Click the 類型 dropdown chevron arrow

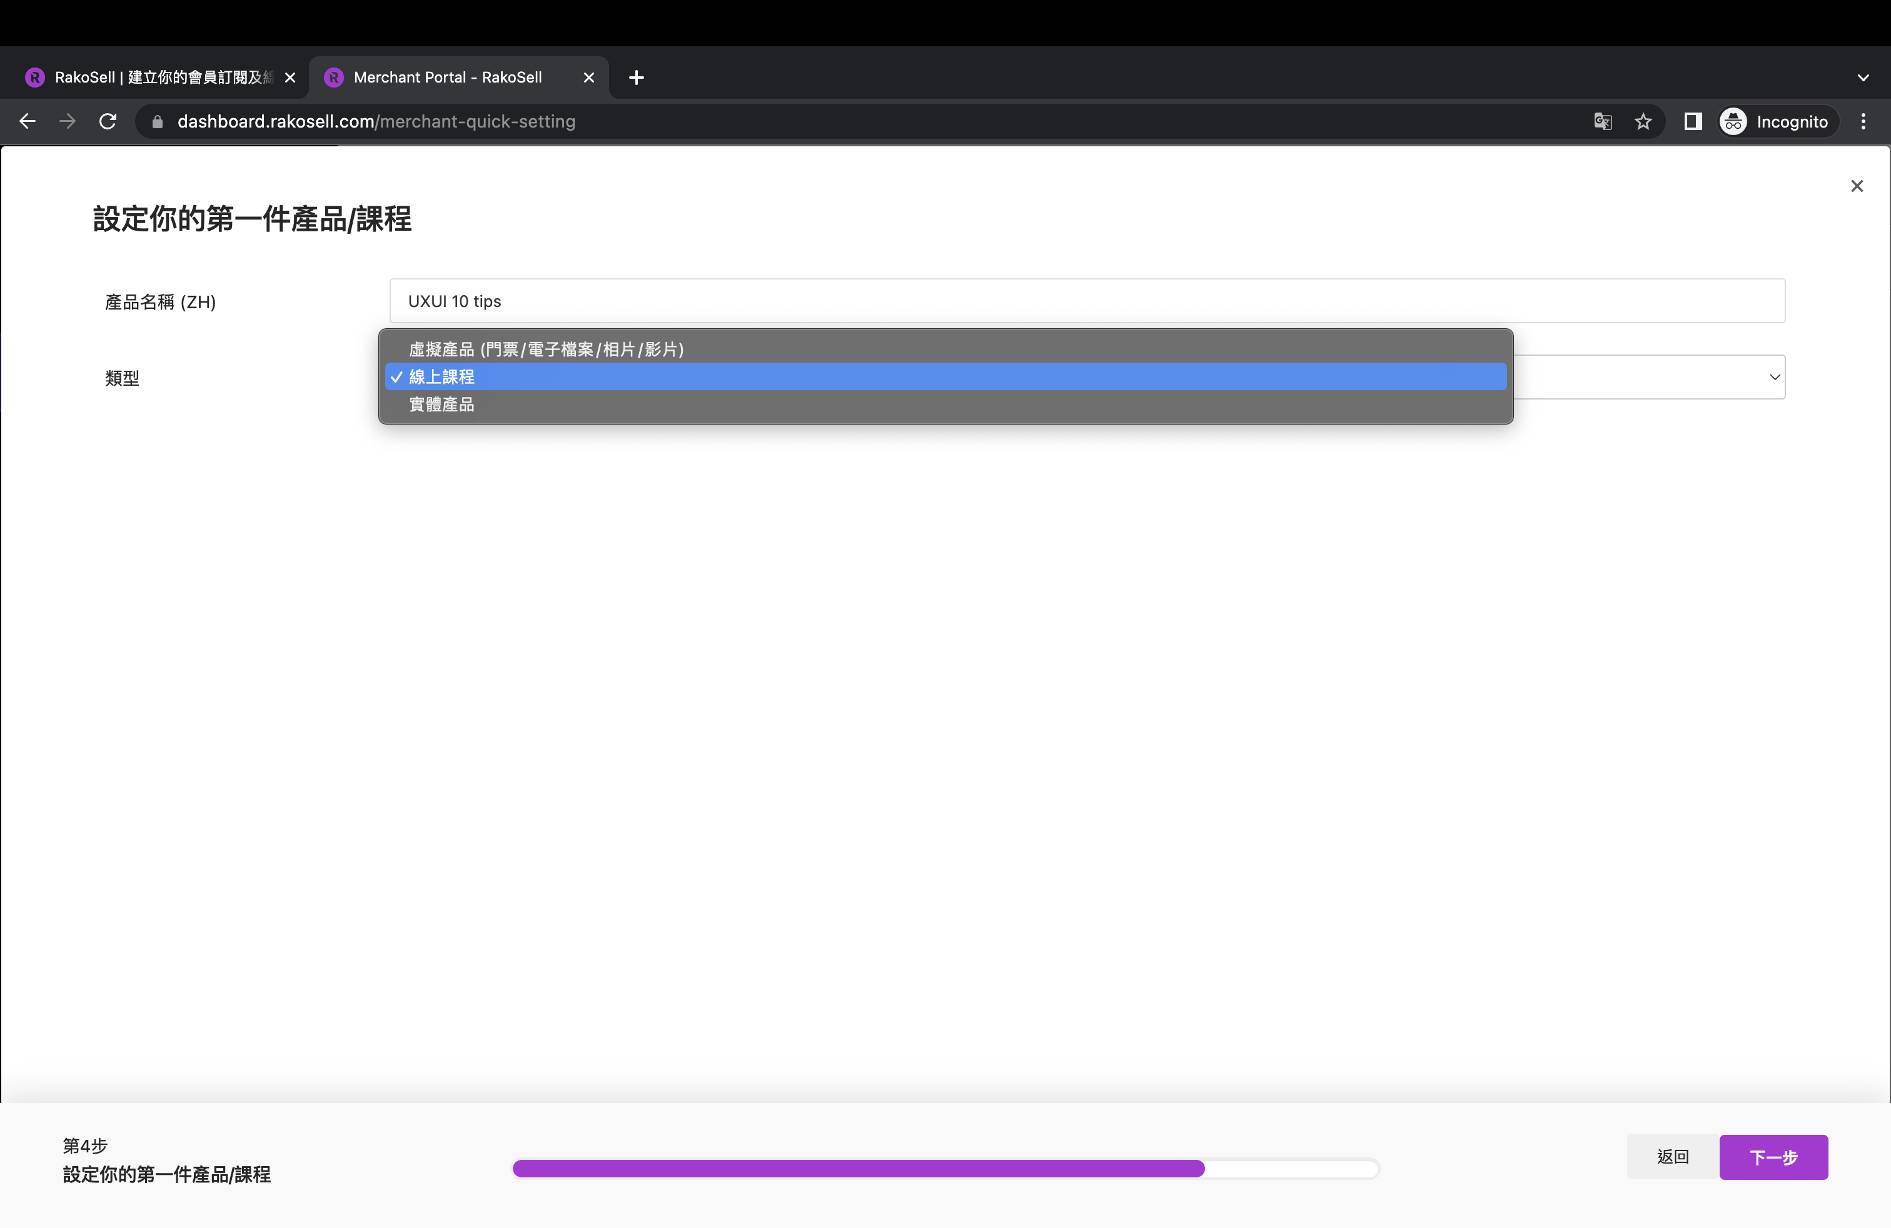pyautogui.click(x=1774, y=377)
